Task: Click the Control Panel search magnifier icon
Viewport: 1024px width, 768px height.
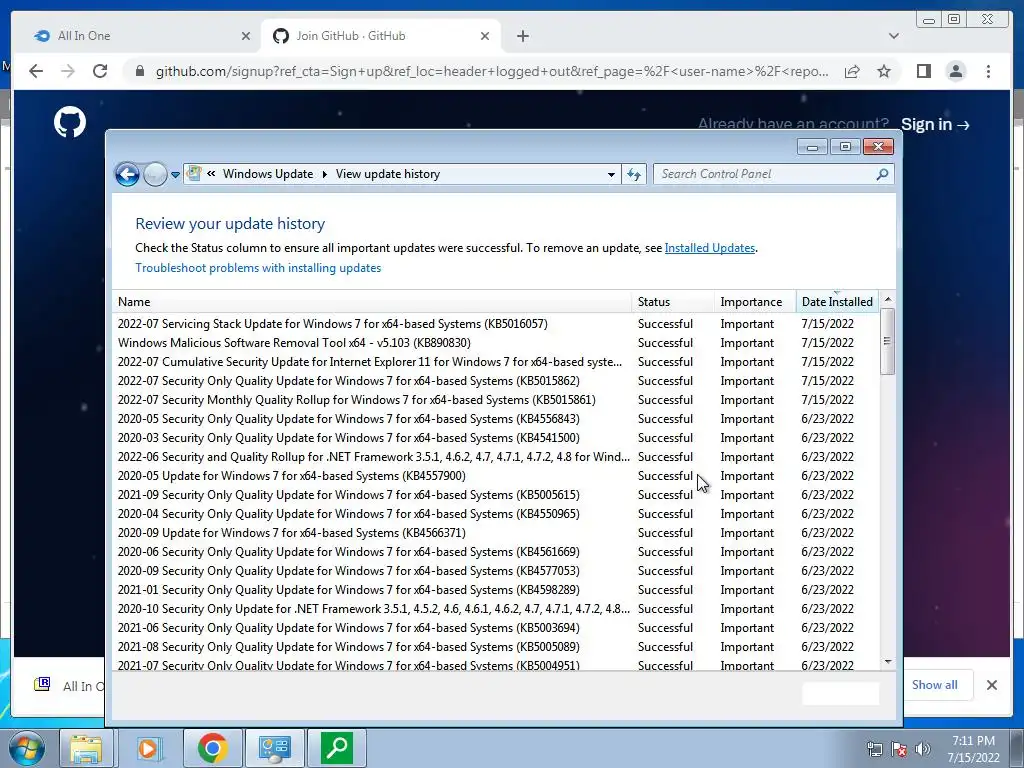Action: [x=882, y=174]
